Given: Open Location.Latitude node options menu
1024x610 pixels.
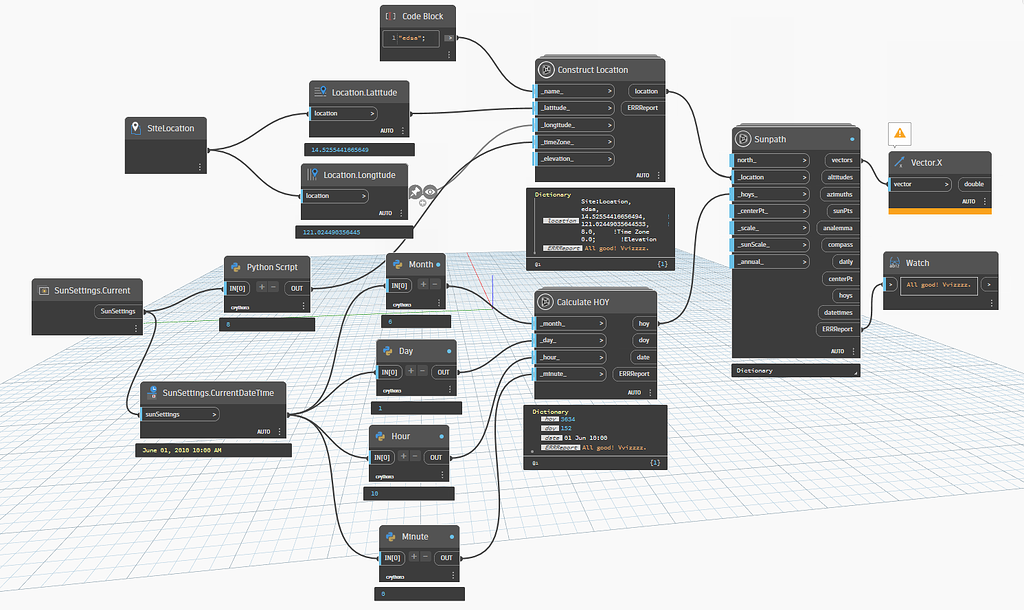Looking at the screenshot, I should (403, 131).
